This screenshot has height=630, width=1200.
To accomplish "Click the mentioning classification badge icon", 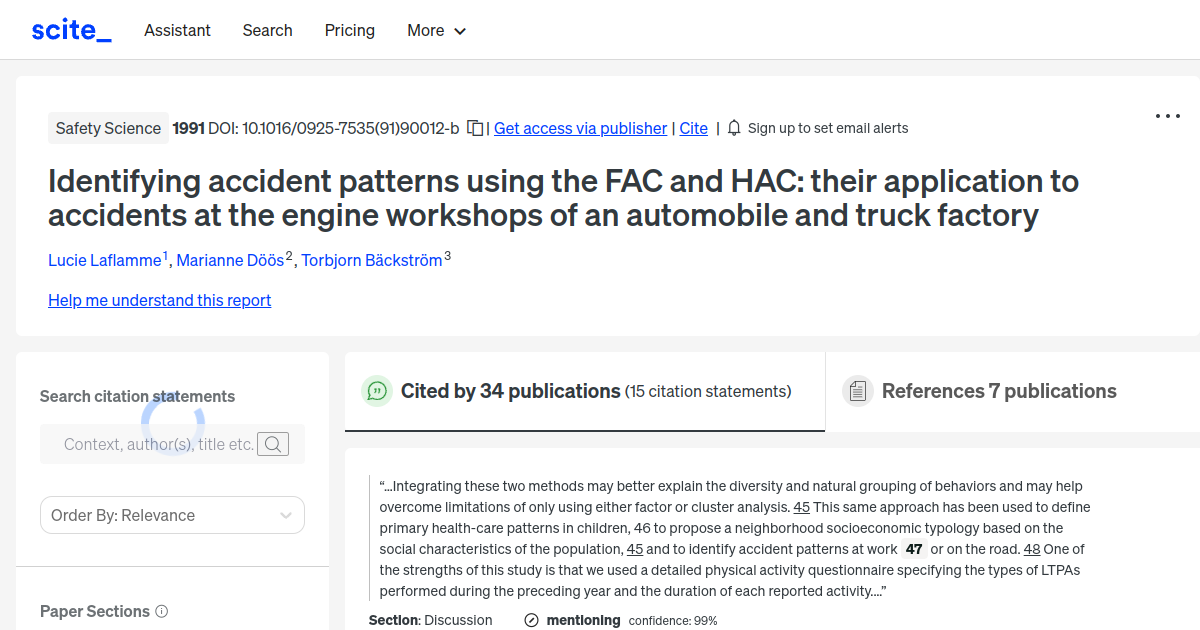I will pyautogui.click(x=529, y=620).
